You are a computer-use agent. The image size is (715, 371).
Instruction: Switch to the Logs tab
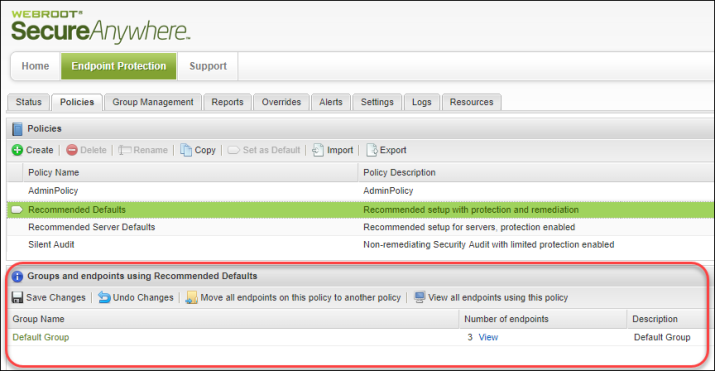(421, 102)
